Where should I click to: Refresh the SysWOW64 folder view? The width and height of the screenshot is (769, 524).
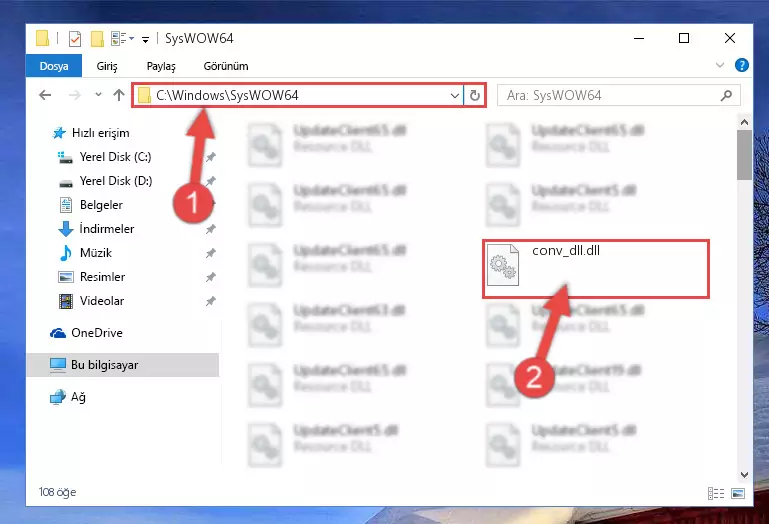click(474, 95)
